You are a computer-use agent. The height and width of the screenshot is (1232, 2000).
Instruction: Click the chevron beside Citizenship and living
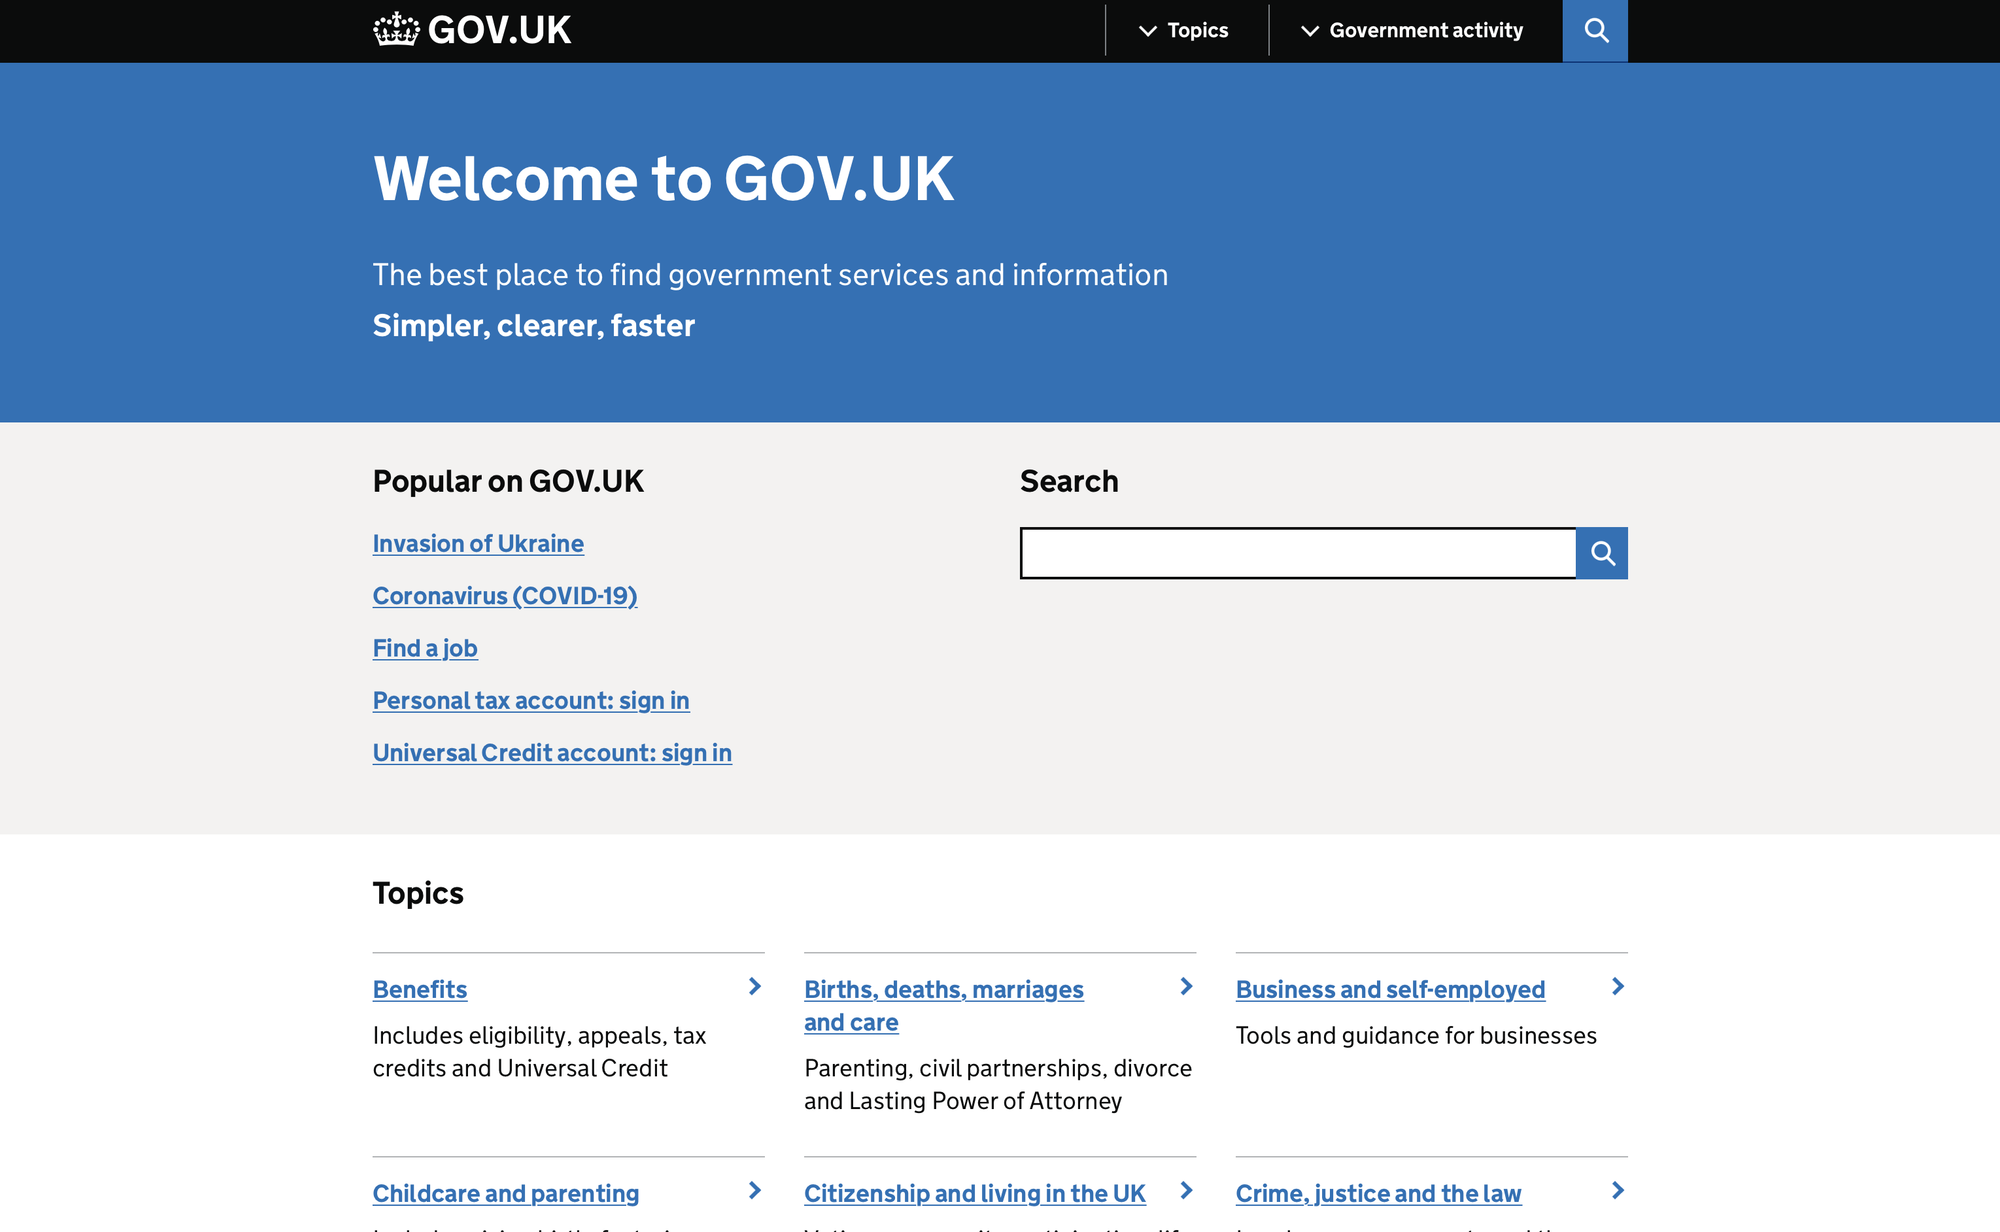(1187, 1191)
